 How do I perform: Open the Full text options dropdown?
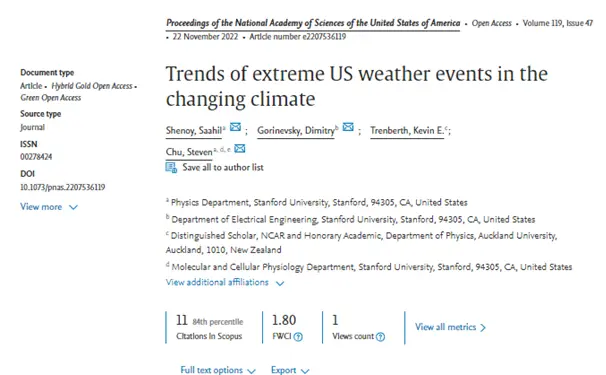[218, 370]
